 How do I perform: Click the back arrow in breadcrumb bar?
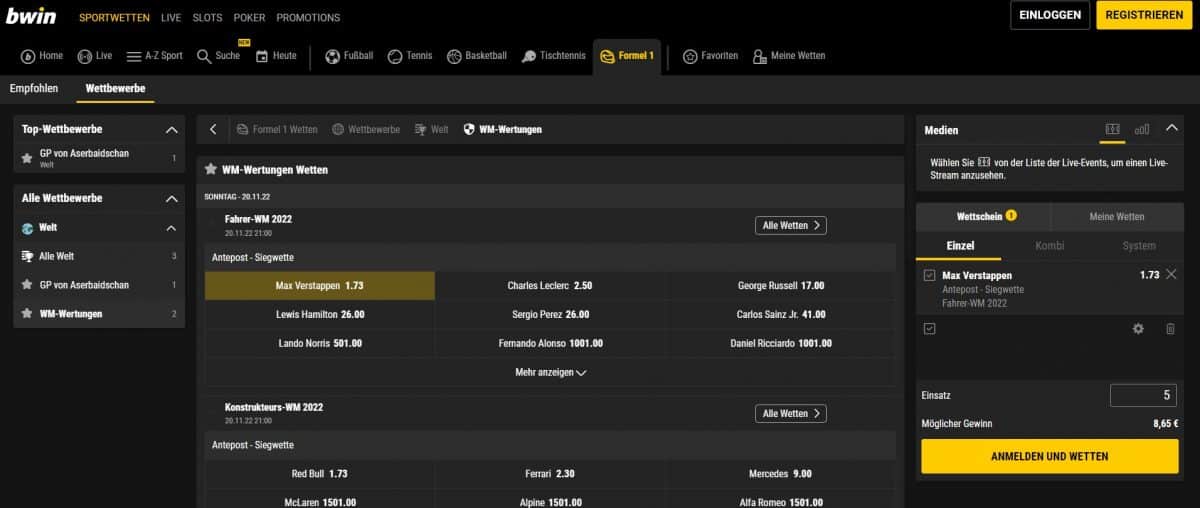point(213,129)
